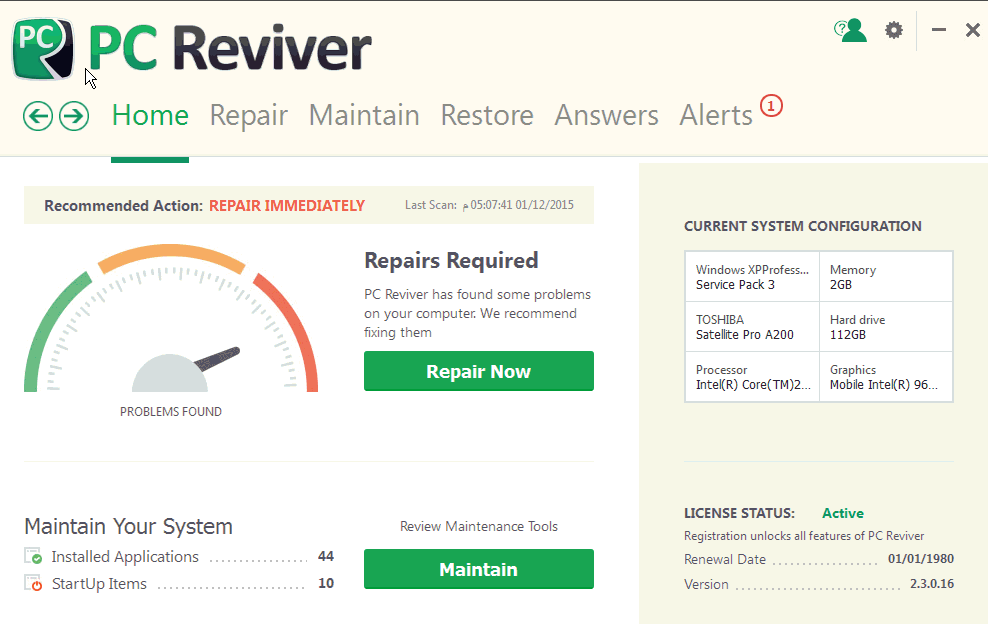
Task: Click the green Maintain button
Action: pyautogui.click(x=478, y=569)
